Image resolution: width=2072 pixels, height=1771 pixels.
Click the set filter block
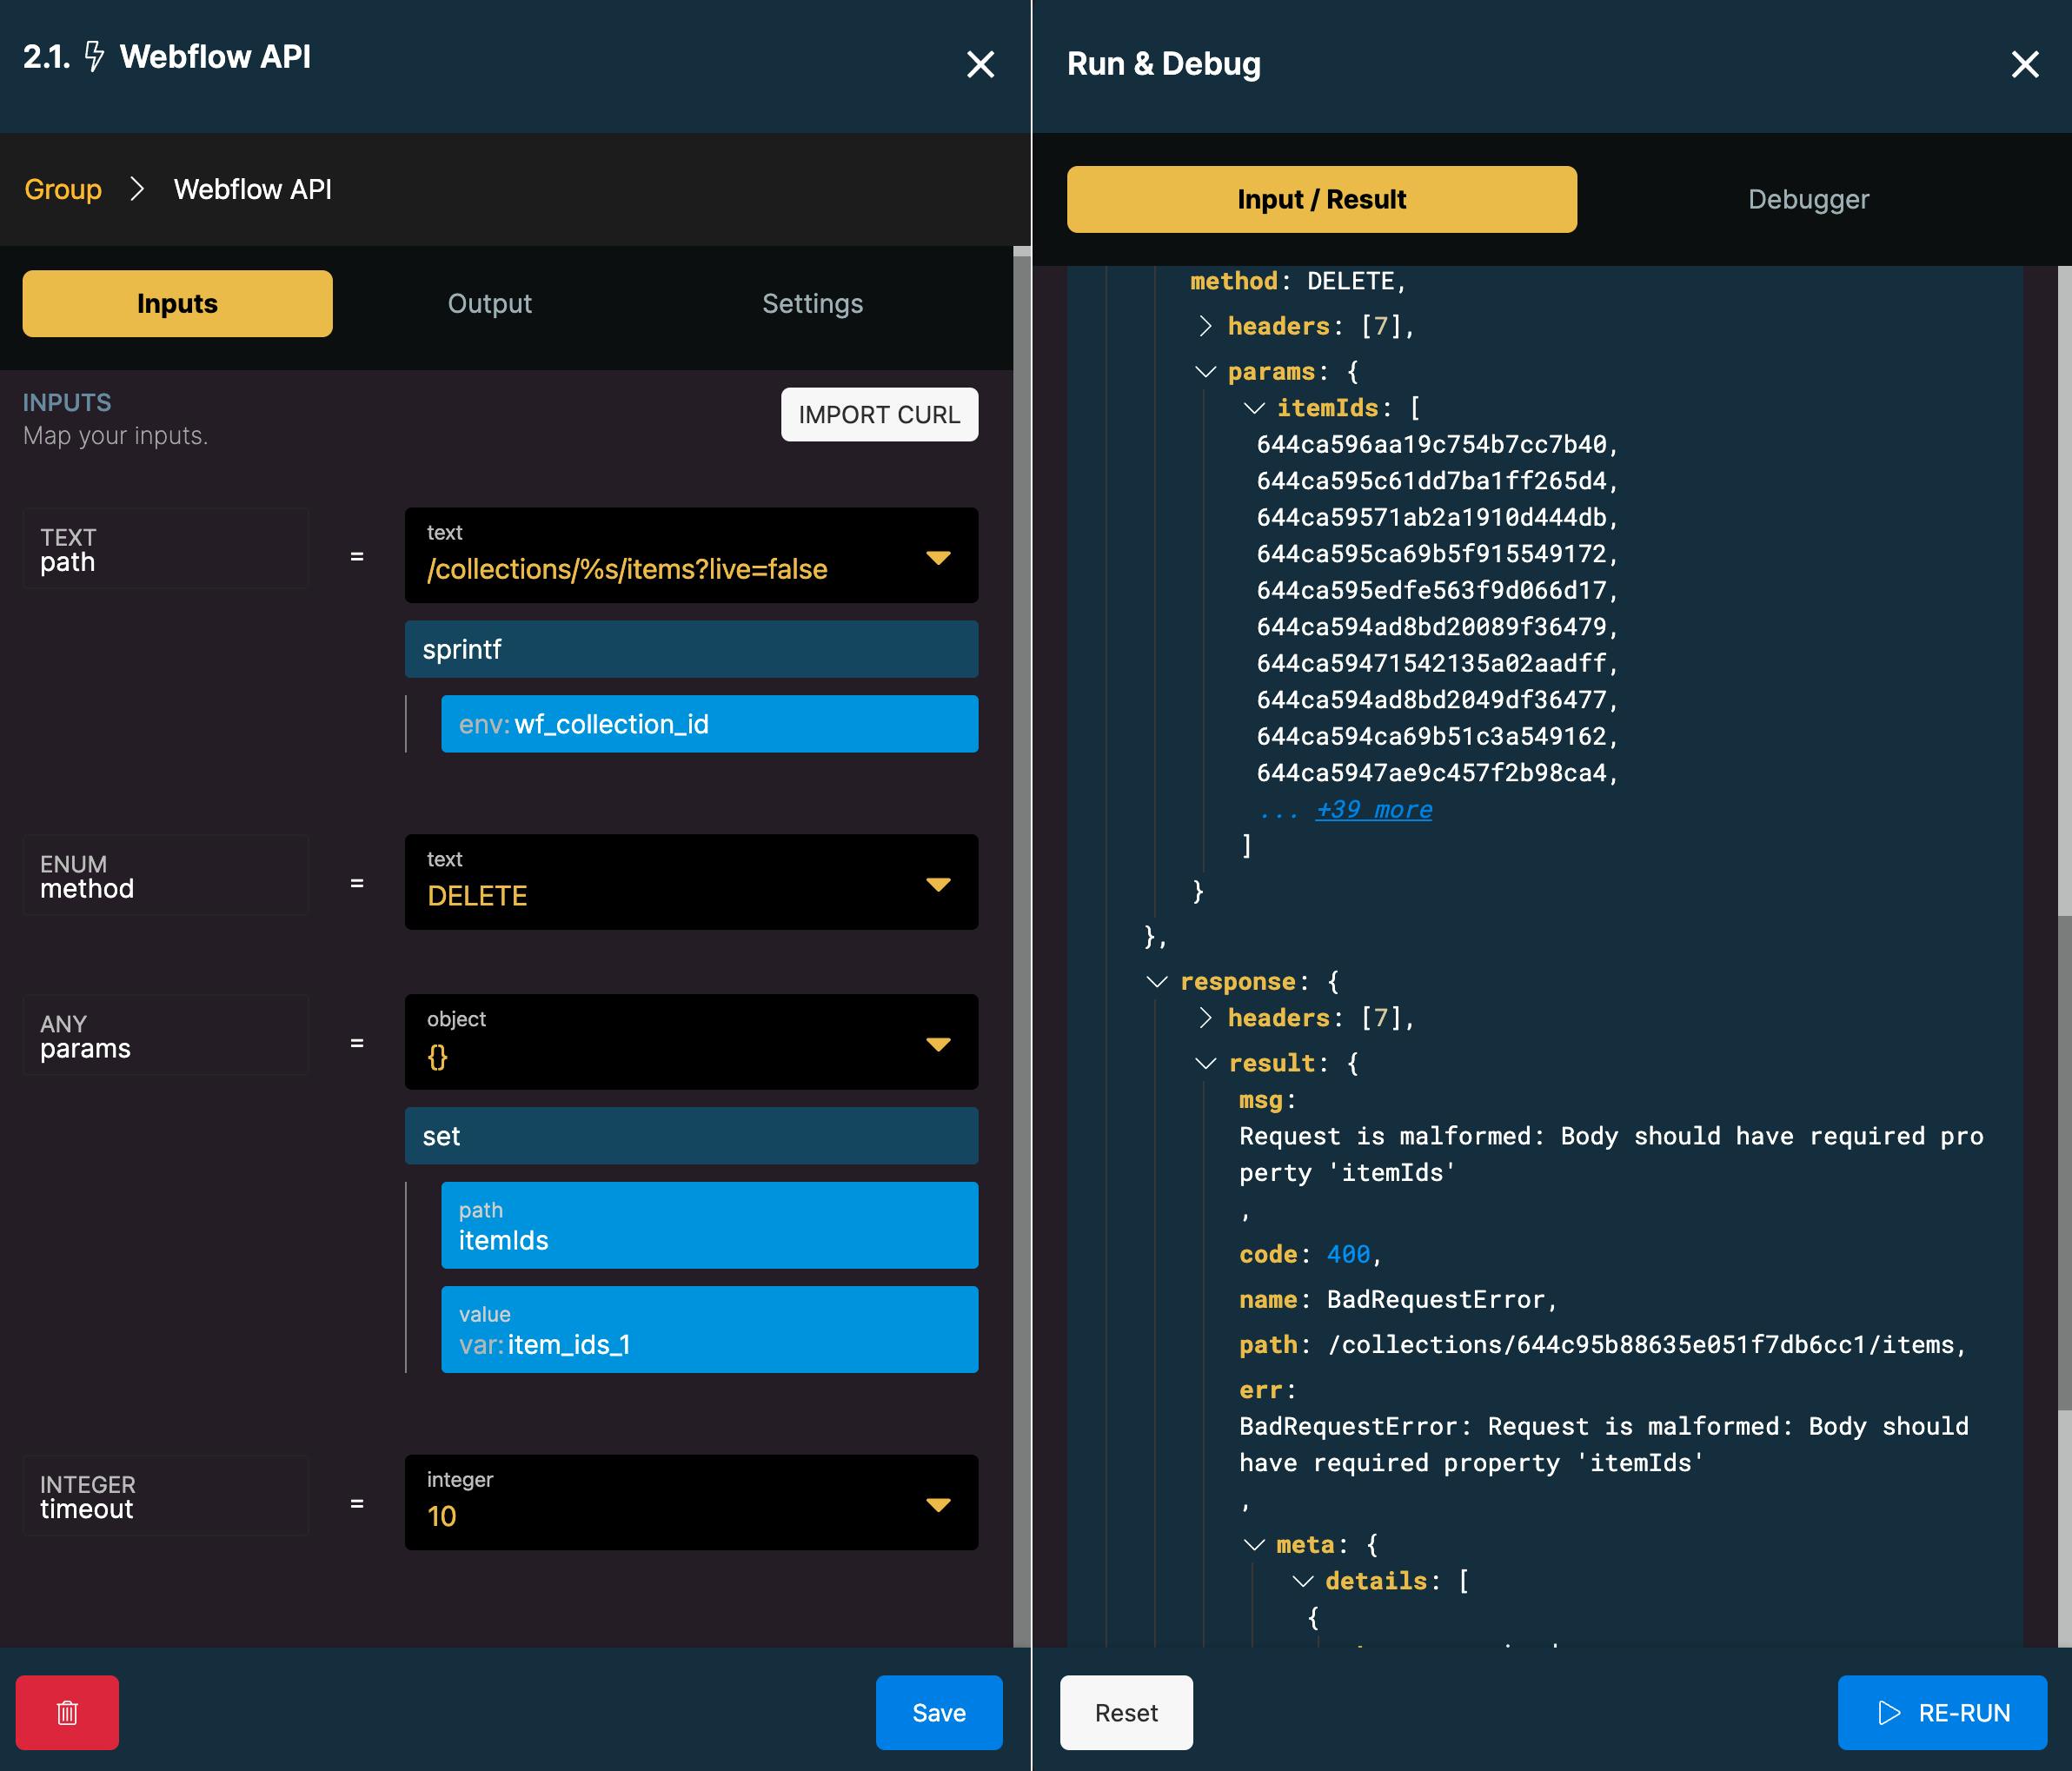[691, 1136]
